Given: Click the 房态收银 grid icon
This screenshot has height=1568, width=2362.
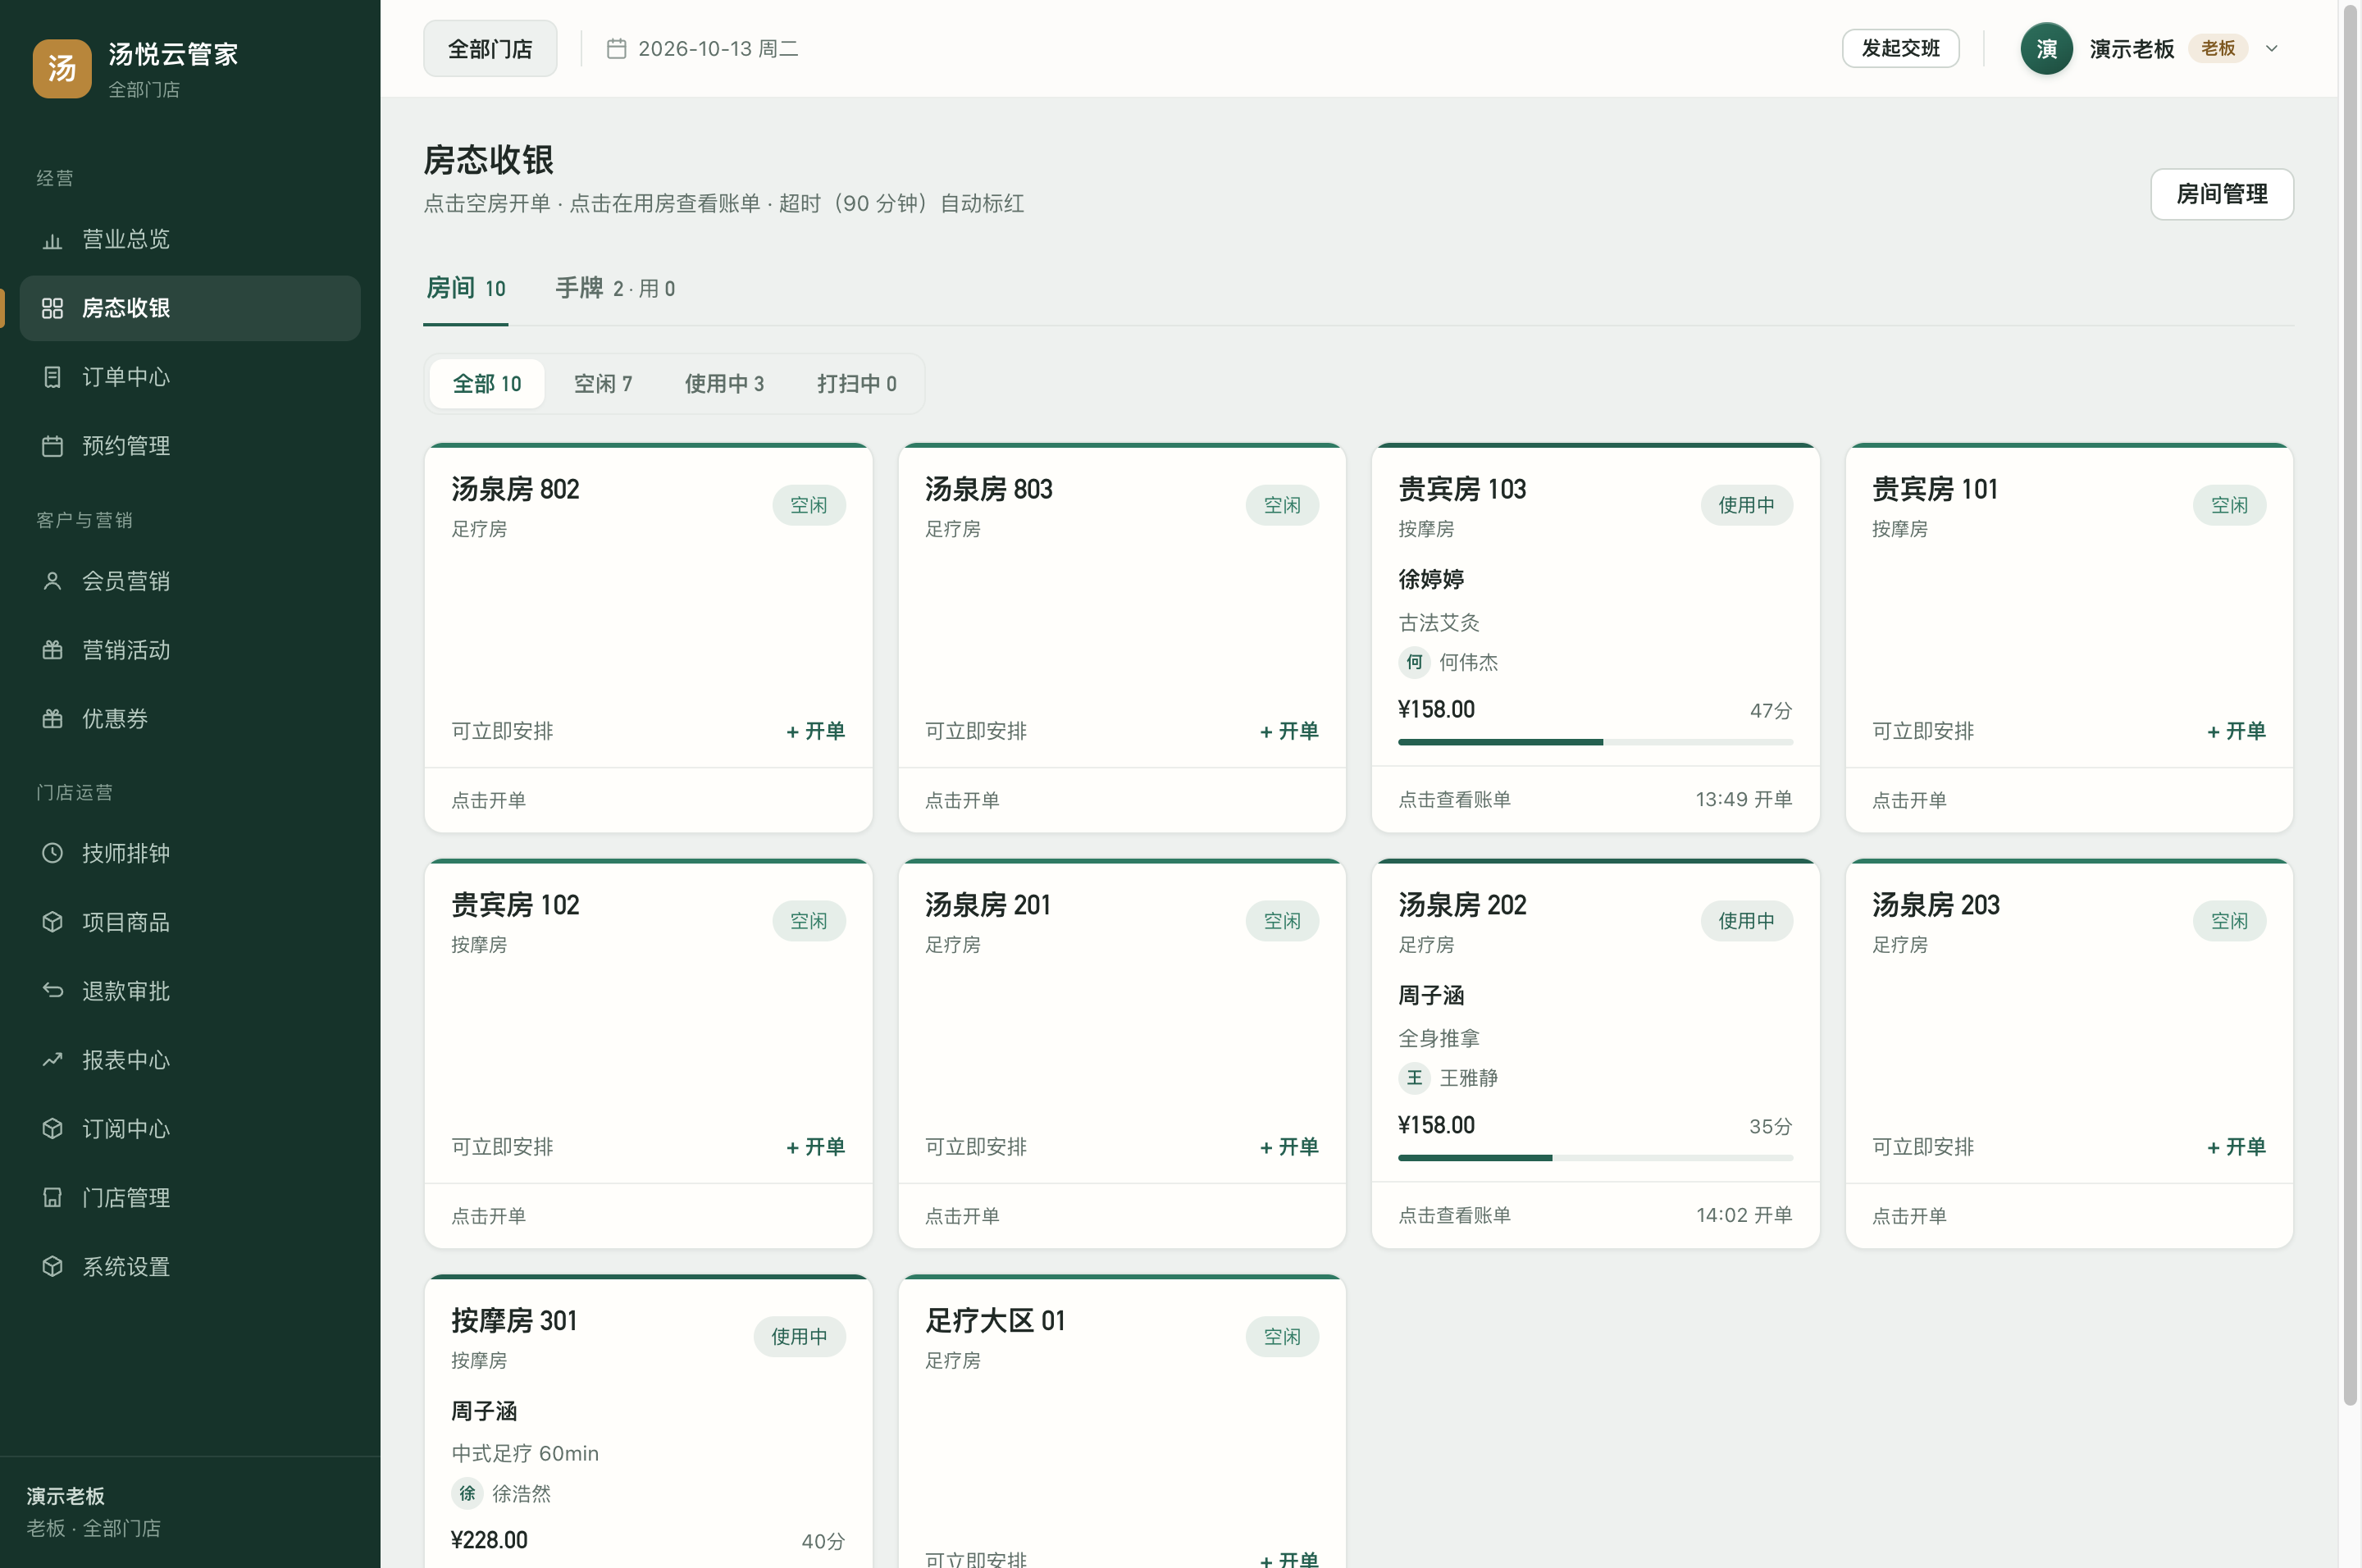Looking at the screenshot, I should (52, 308).
